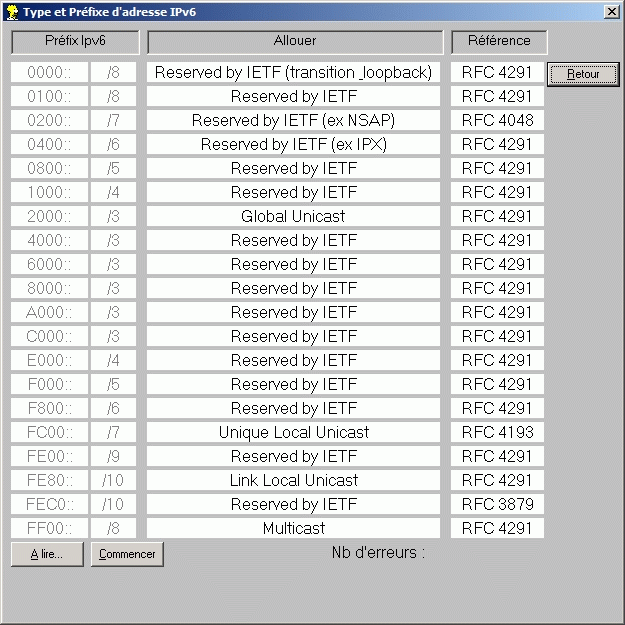
Task: Click the application icon in title bar
Action: tap(11, 11)
